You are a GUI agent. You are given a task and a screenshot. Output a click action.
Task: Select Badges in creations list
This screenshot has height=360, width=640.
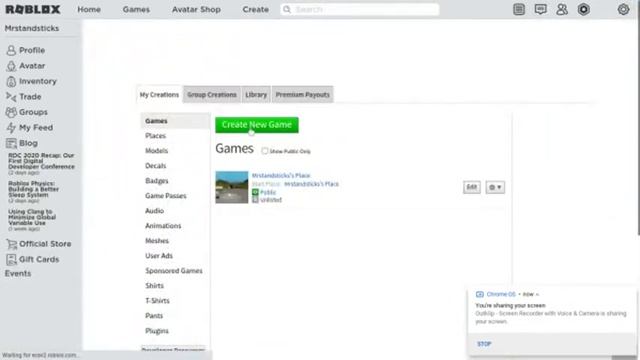pos(157,181)
